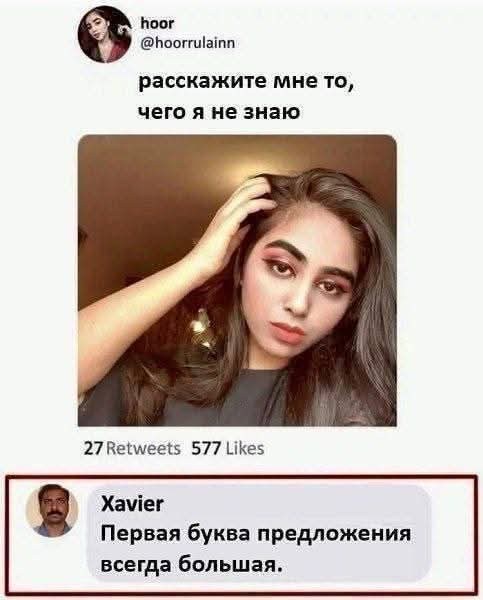Open the attached tweet photo
Image resolution: width=483 pixels, height=600 pixels.
[237, 280]
